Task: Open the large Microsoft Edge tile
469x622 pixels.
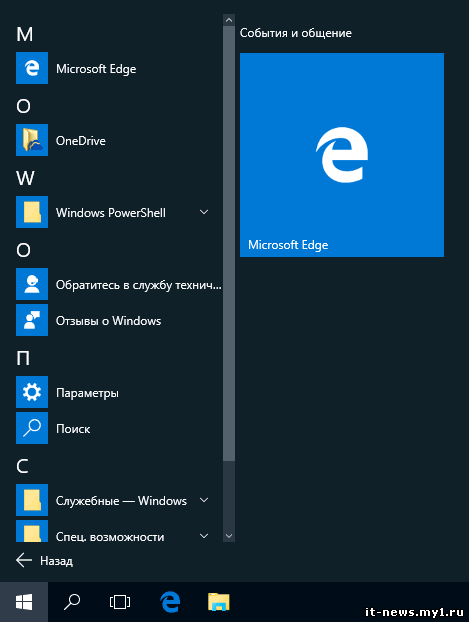Action: [342, 155]
